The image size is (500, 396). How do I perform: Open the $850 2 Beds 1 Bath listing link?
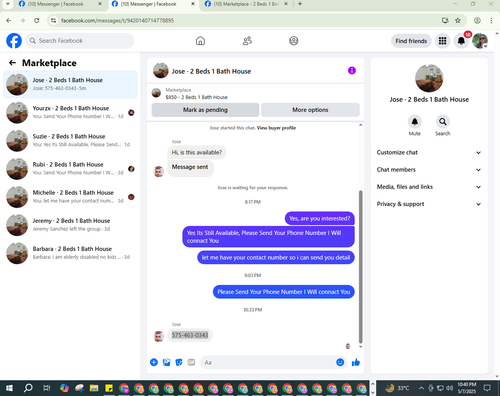197,97
